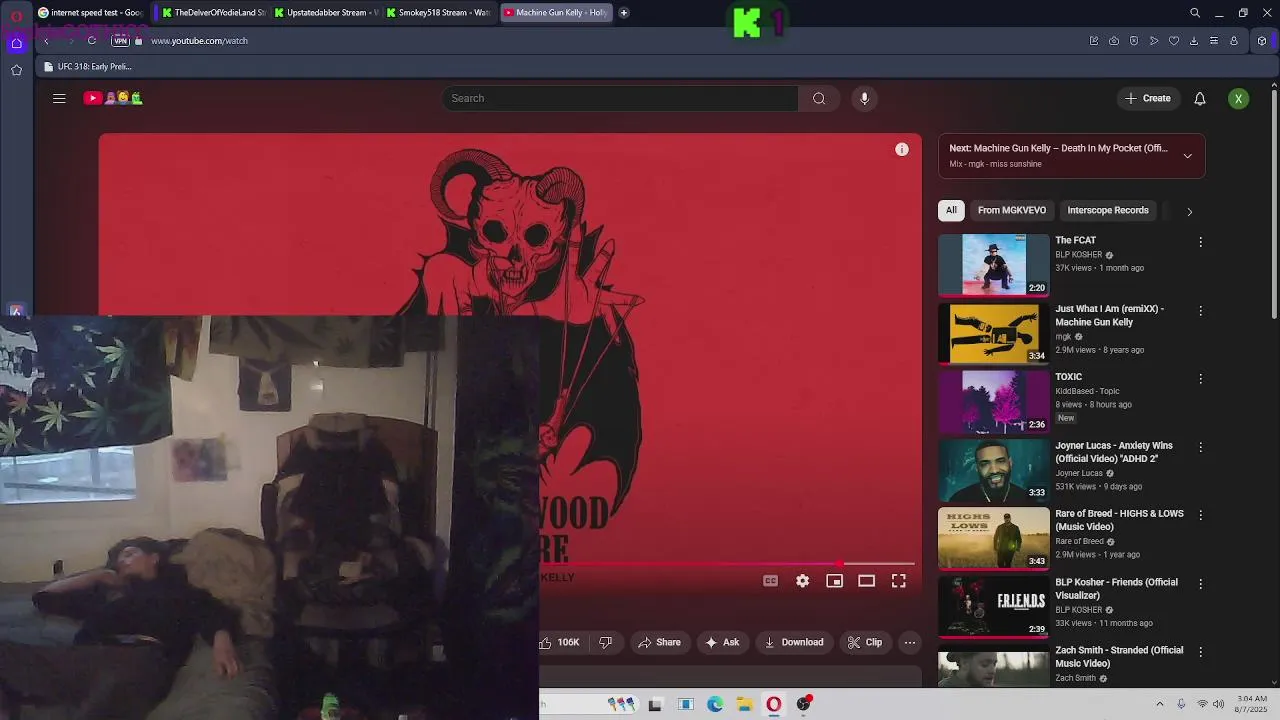Show more filter chips with the right arrow
Image resolution: width=1280 pixels, height=720 pixels.
1189,211
